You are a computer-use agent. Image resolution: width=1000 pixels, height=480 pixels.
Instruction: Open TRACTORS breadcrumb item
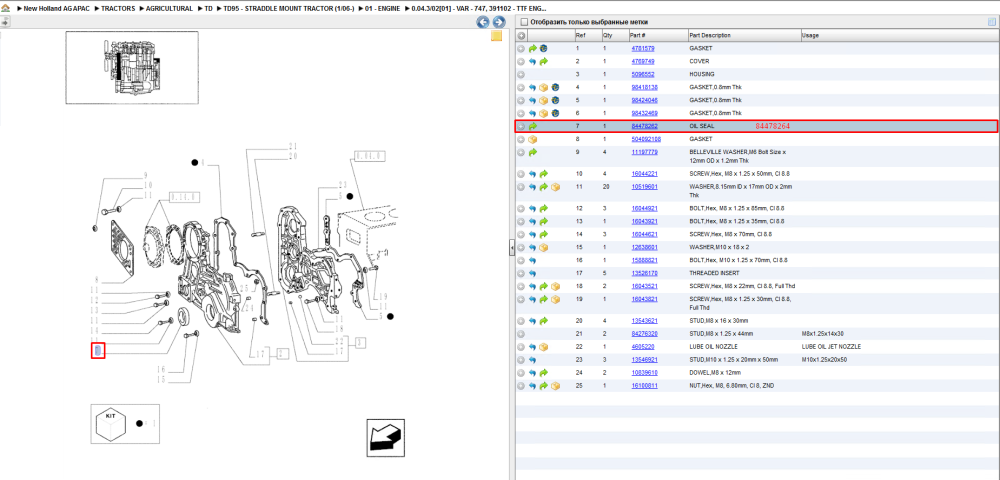[117, 9]
